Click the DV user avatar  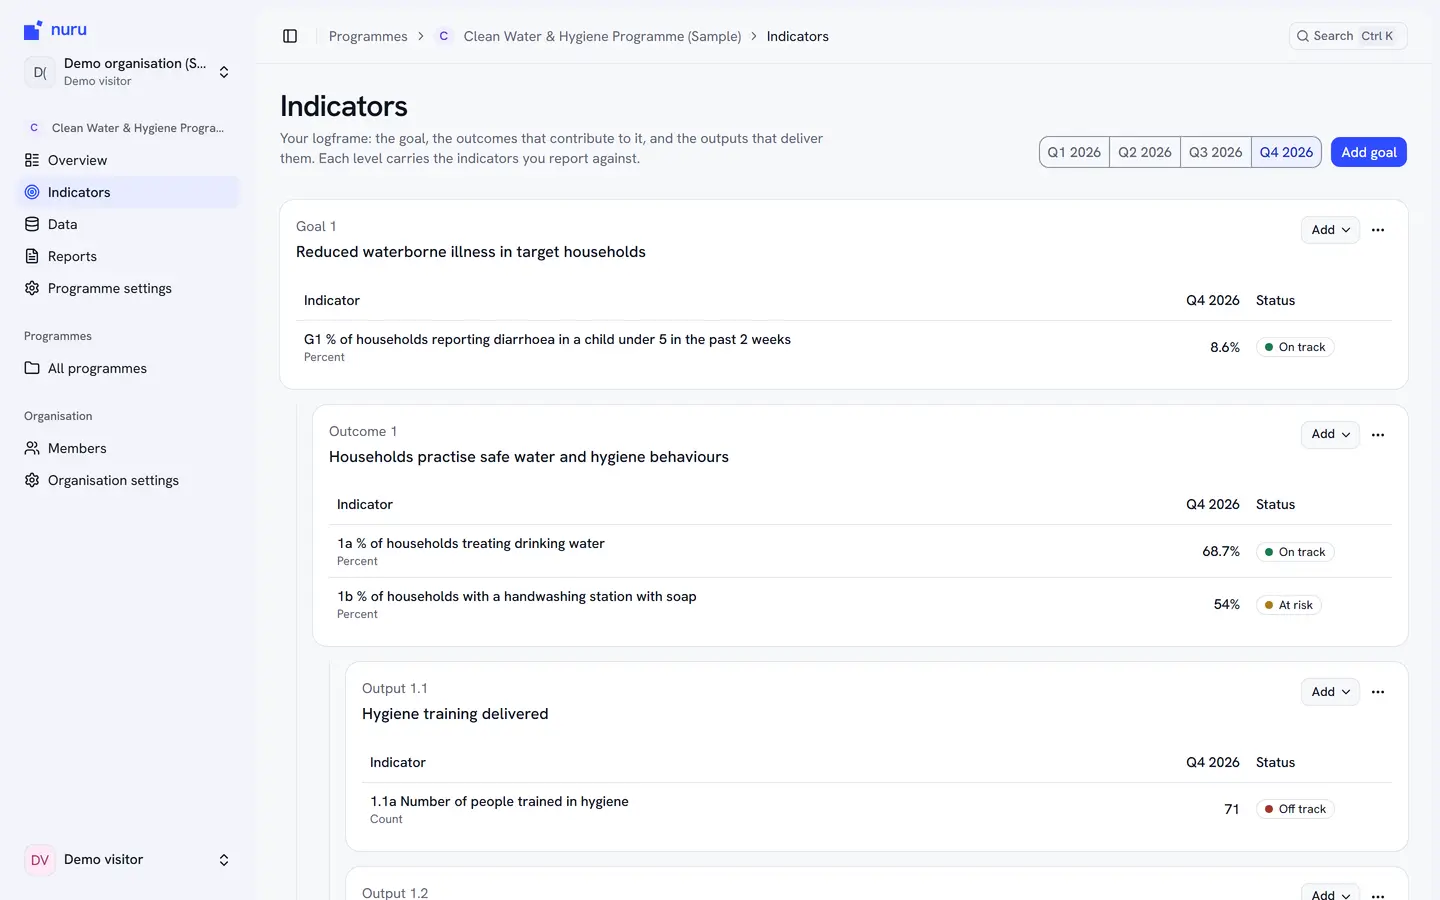(x=40, y=860)
